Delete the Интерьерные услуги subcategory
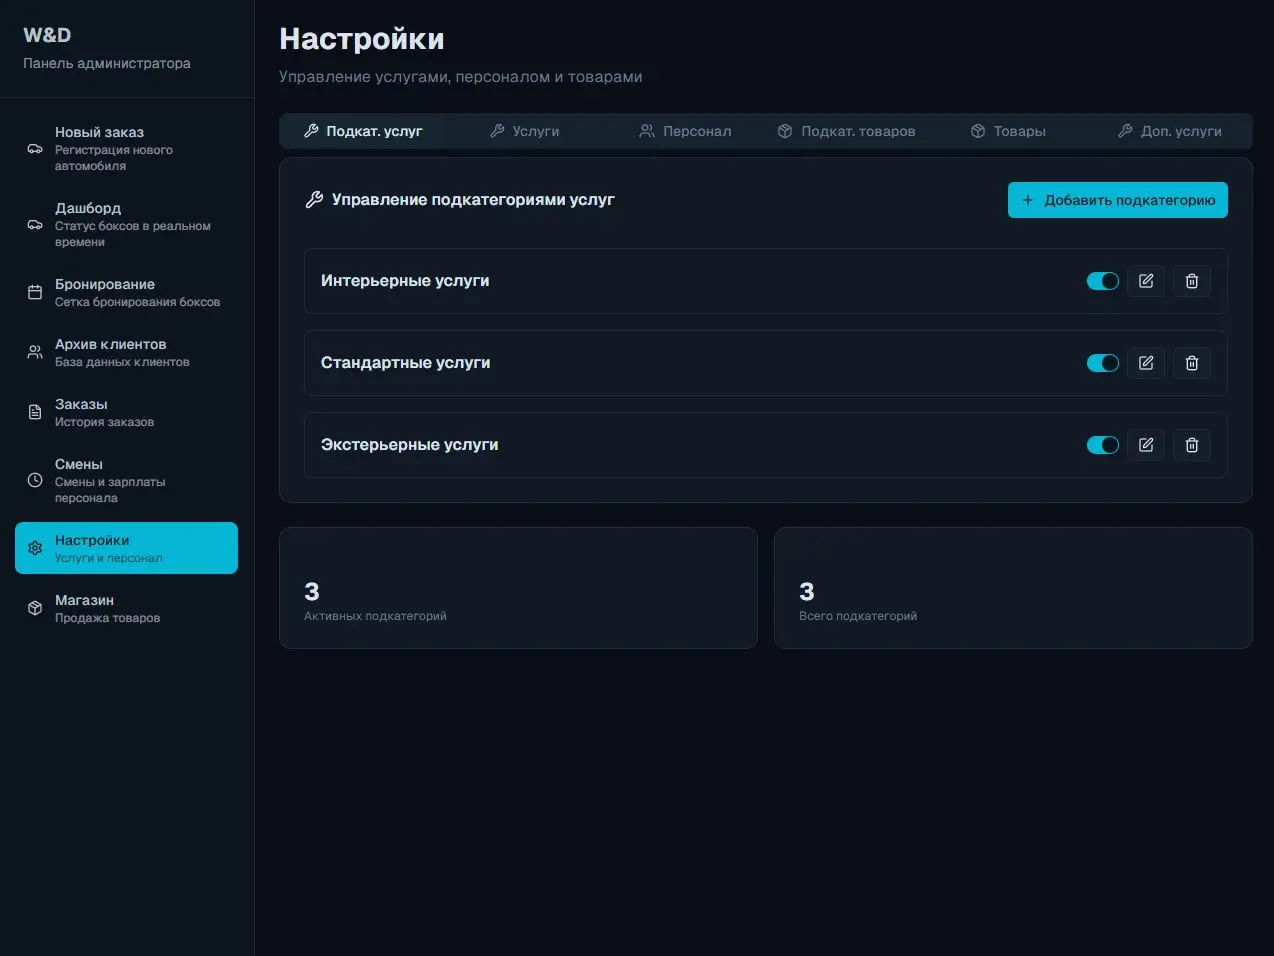Screen dimensions: 1274x956 pyautogui.click(x=1191, y=281)
